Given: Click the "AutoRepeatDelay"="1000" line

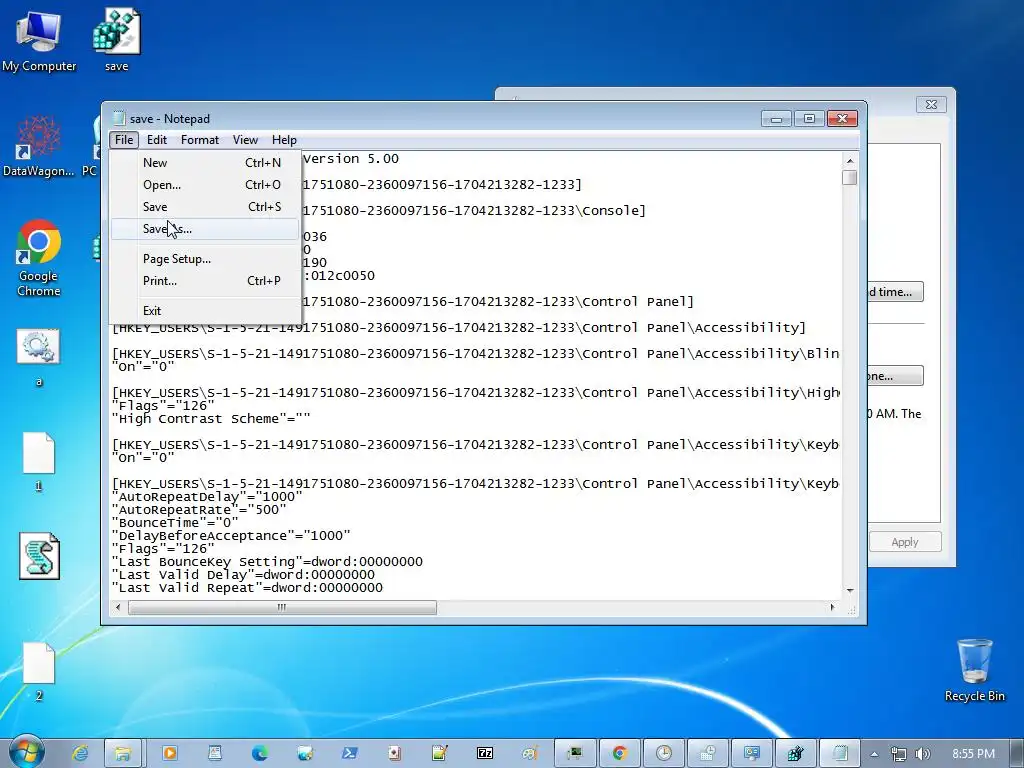Looking at the screenshot, I should [x=207, y=497].
